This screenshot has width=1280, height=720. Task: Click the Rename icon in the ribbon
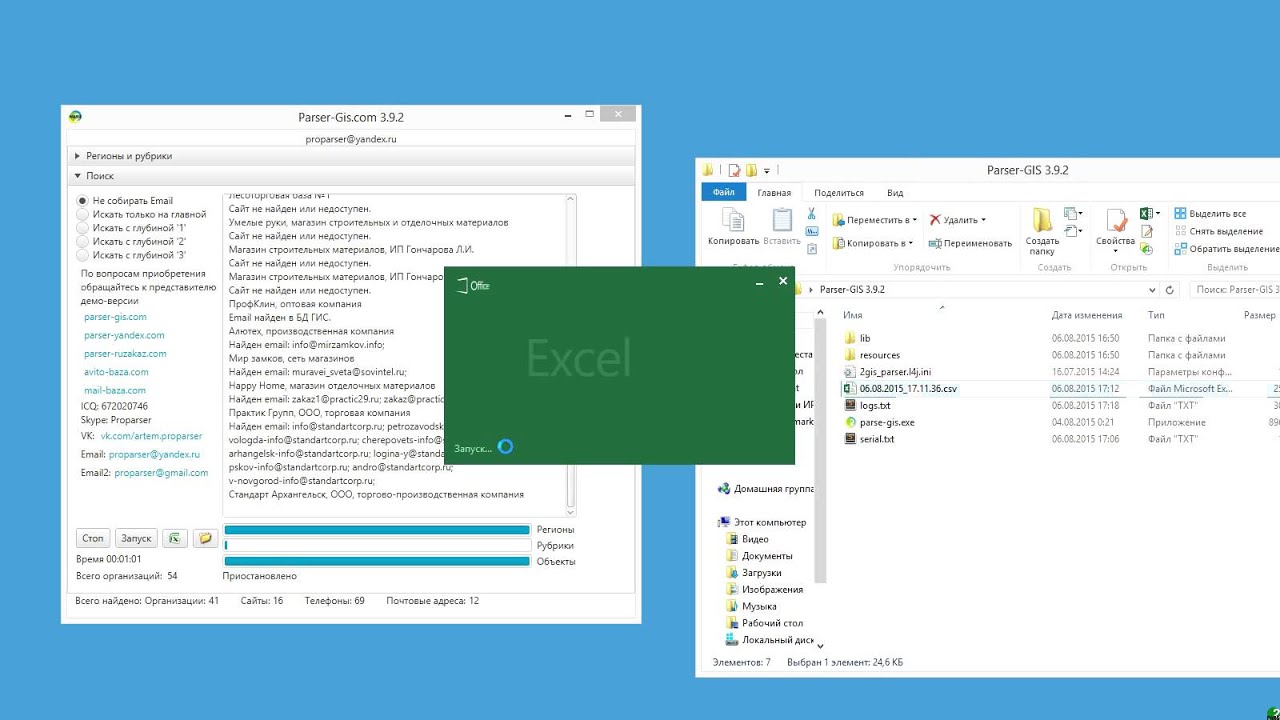pos(935,243)
